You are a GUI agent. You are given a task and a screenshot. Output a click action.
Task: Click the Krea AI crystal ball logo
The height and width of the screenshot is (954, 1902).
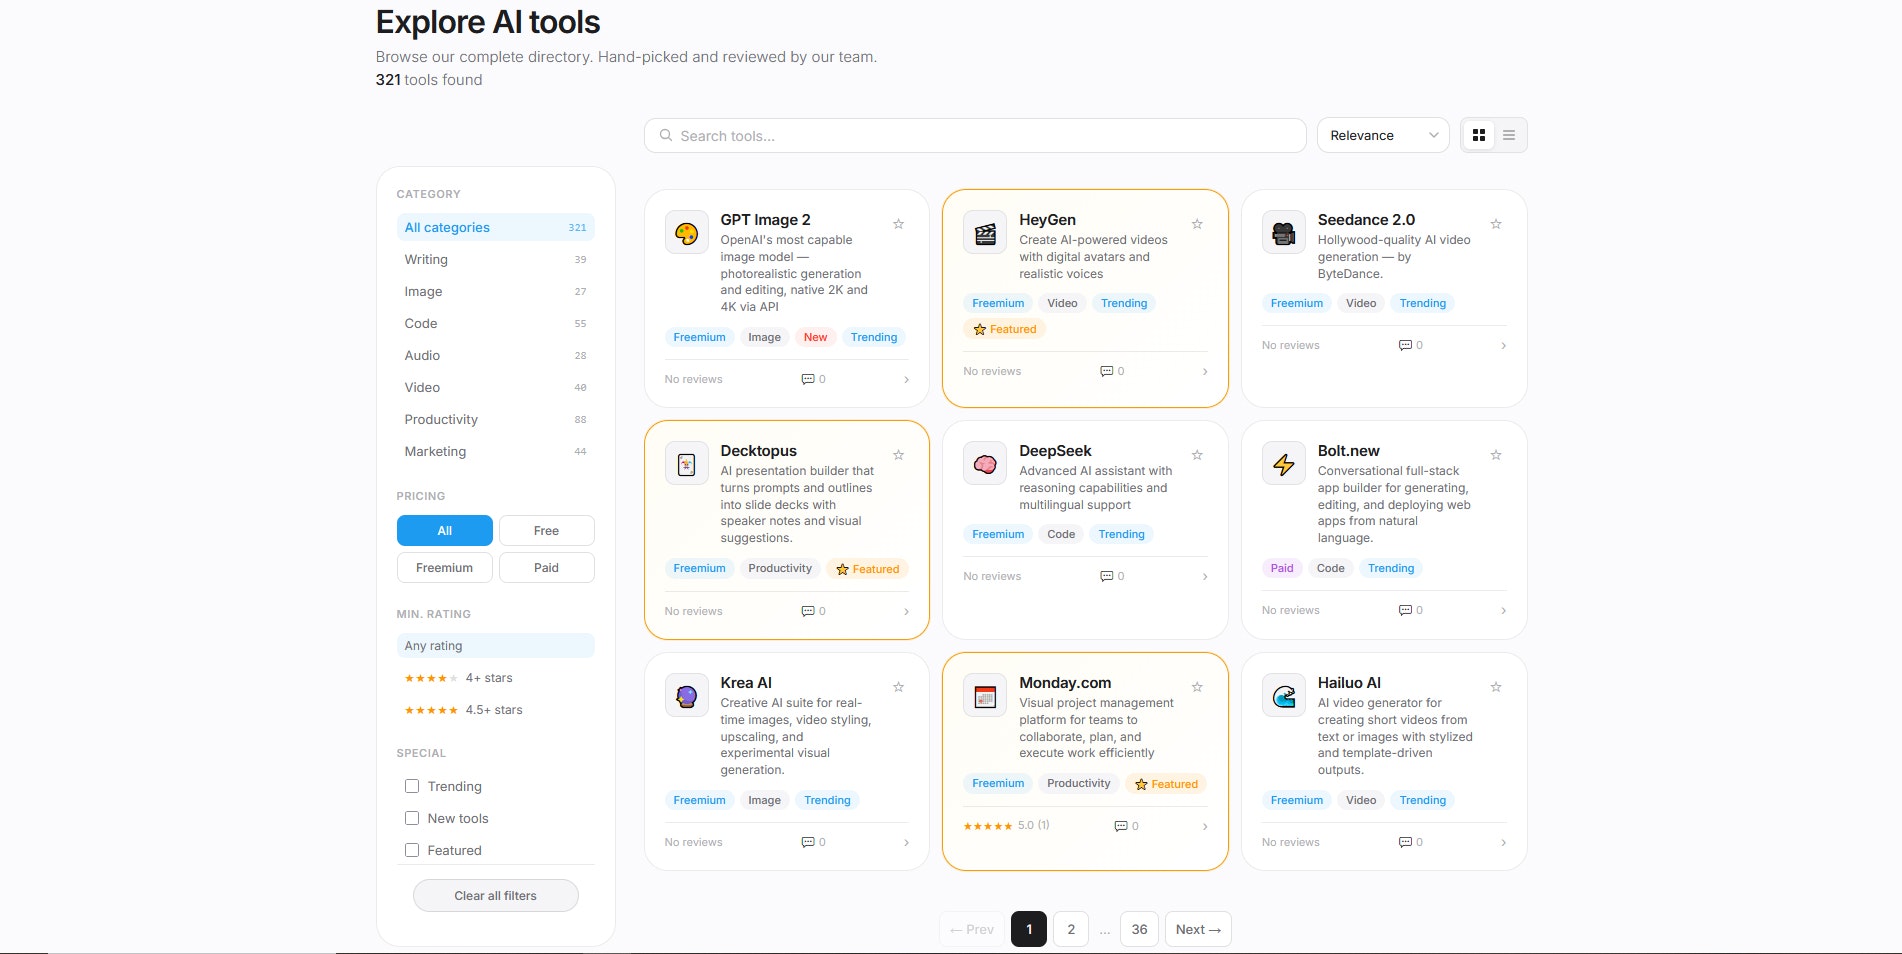687,696
